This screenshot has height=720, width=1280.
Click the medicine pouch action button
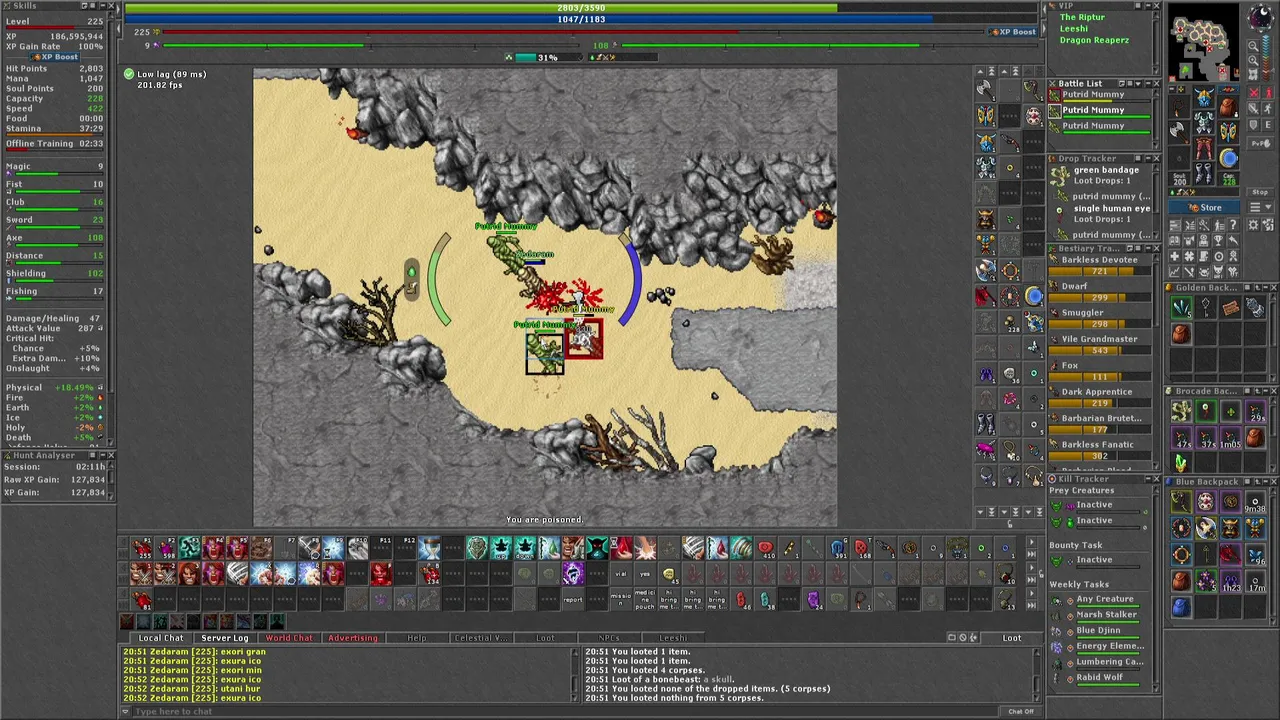(x=645, y=599)
